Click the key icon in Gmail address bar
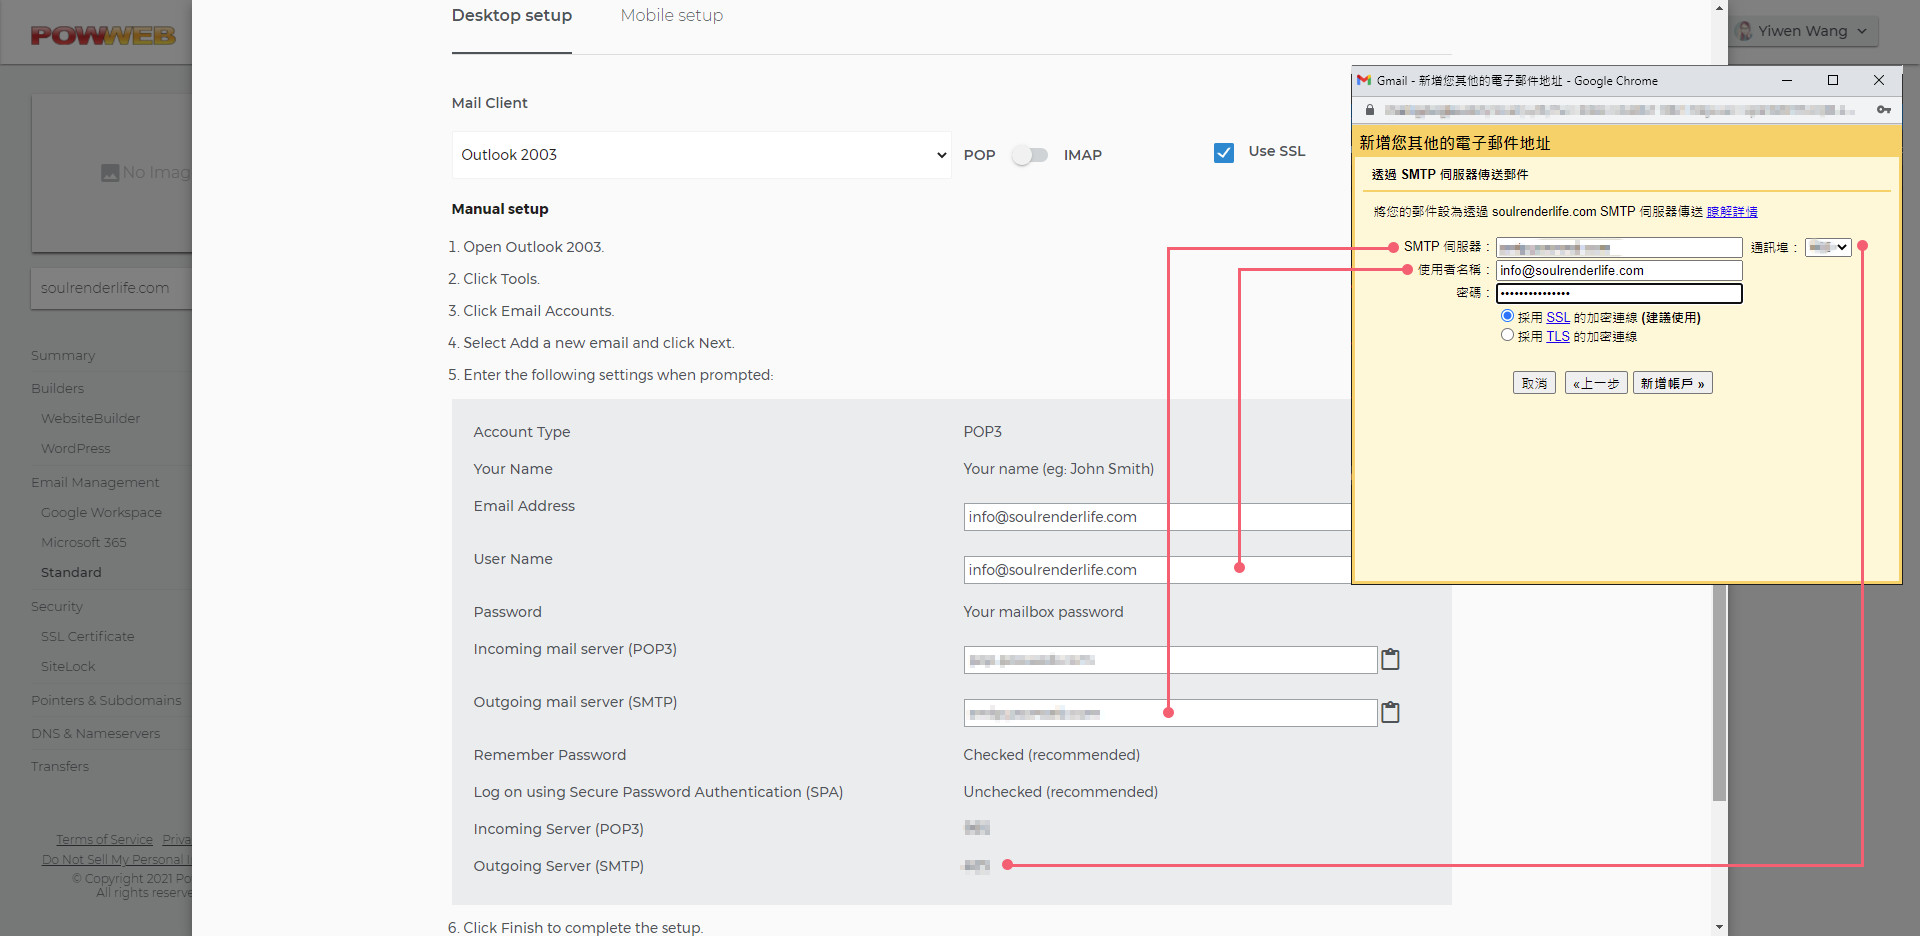 [1884, 110]
